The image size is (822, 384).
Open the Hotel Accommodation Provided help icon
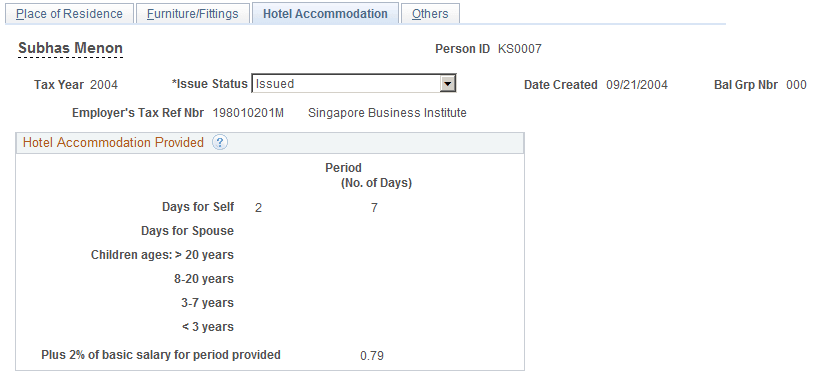pyautogui.click(x=220, y=143)
